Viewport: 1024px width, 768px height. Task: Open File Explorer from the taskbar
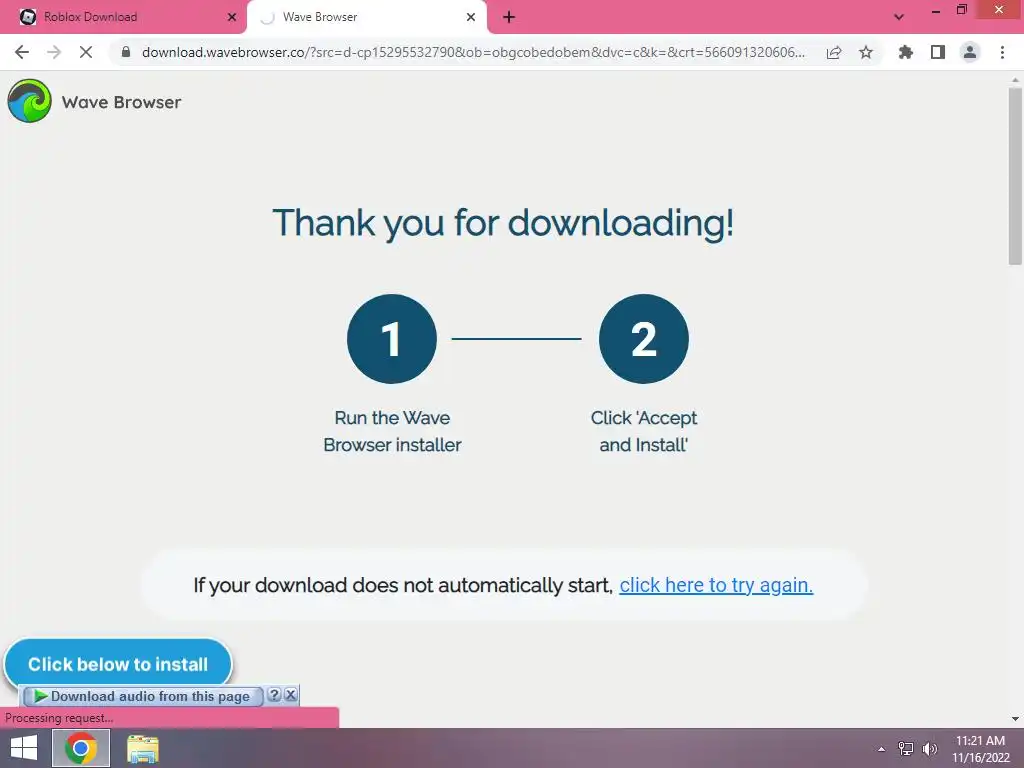pyautogui.click(x=143, y=748)
